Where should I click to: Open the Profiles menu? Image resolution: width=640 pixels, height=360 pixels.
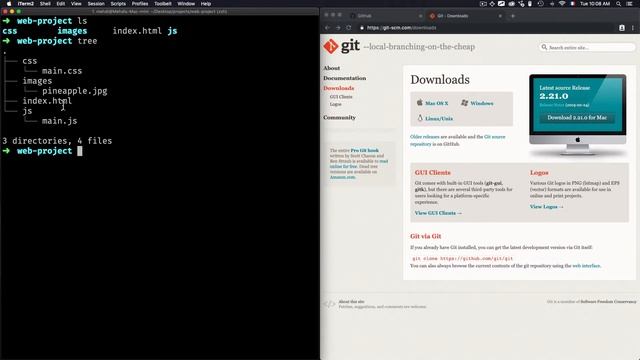click(x=140, y=4)
